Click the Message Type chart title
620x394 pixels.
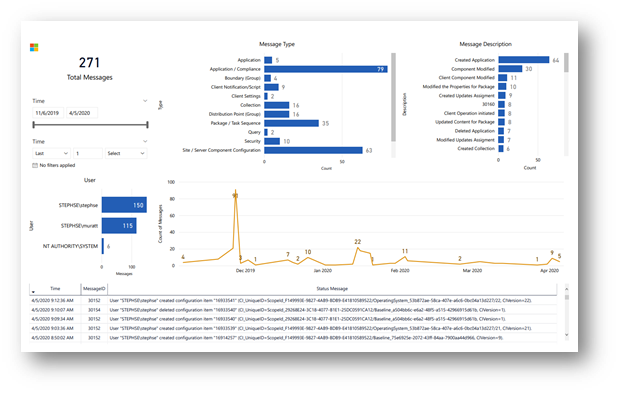pyautogui.click(x=277, y=44)
